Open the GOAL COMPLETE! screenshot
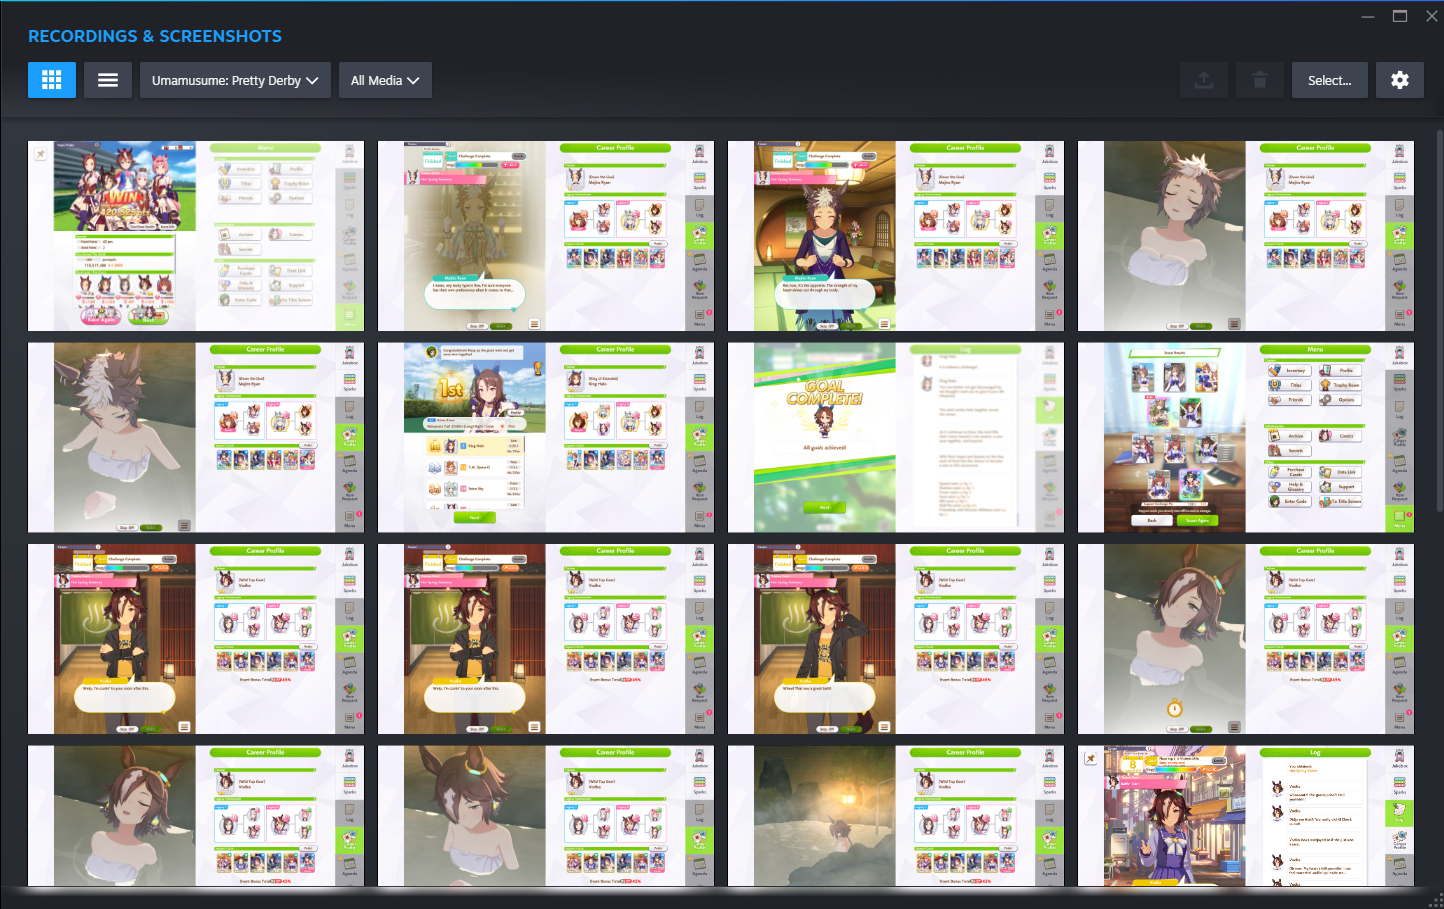The width and height of the screenshot is (1444, 909). 896,438
